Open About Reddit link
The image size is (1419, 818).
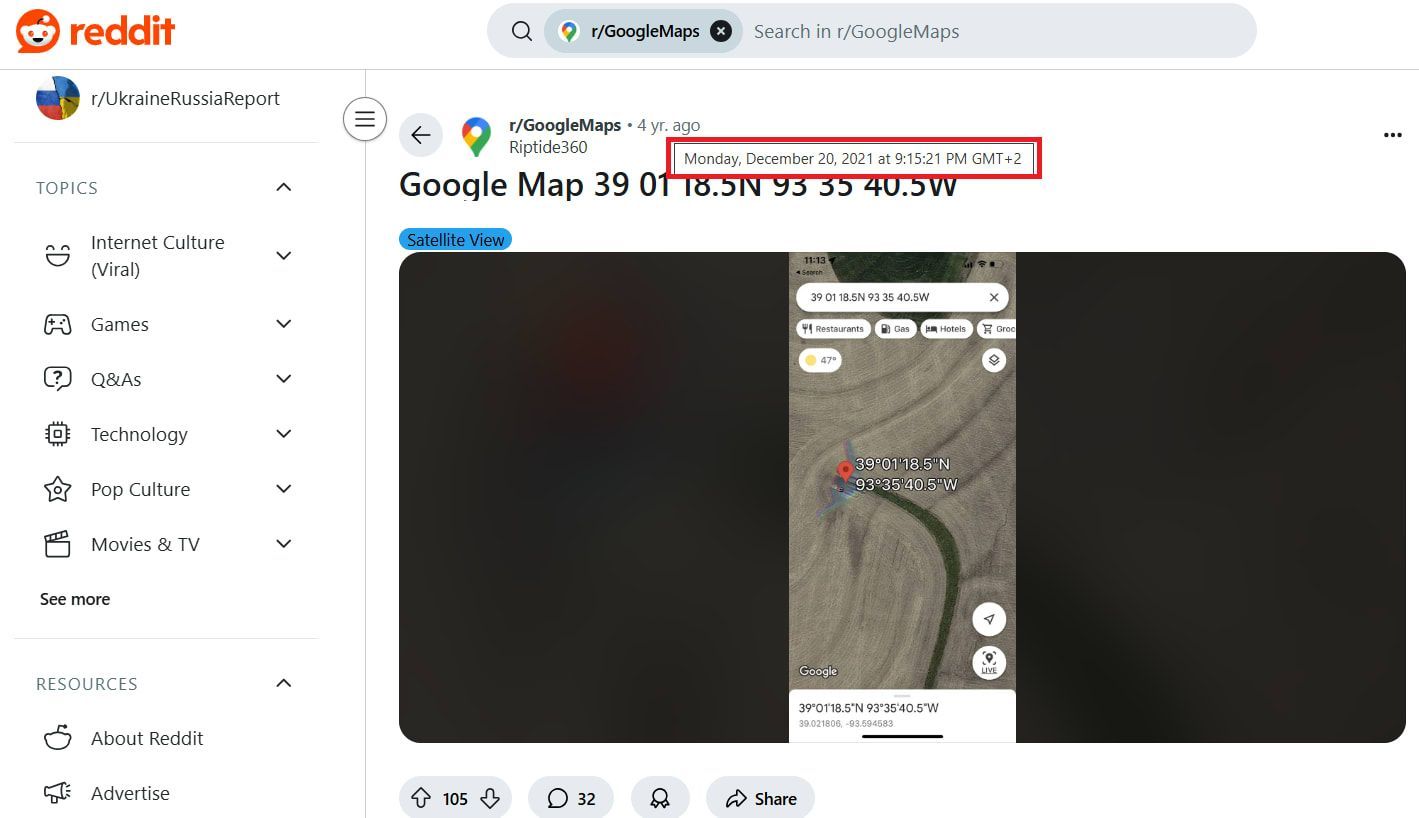147,738
